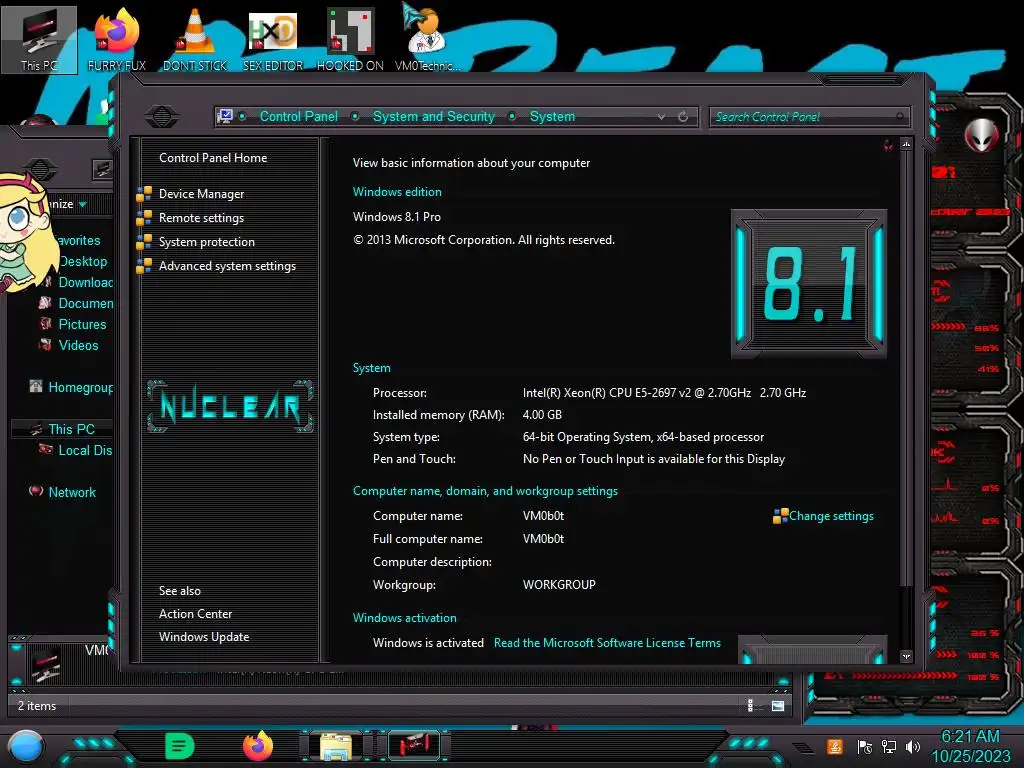Open Device Manager from the sidebar
The height and width of the screenshot is (768, 1024).
pyautogui.click(x=201, y=194)
